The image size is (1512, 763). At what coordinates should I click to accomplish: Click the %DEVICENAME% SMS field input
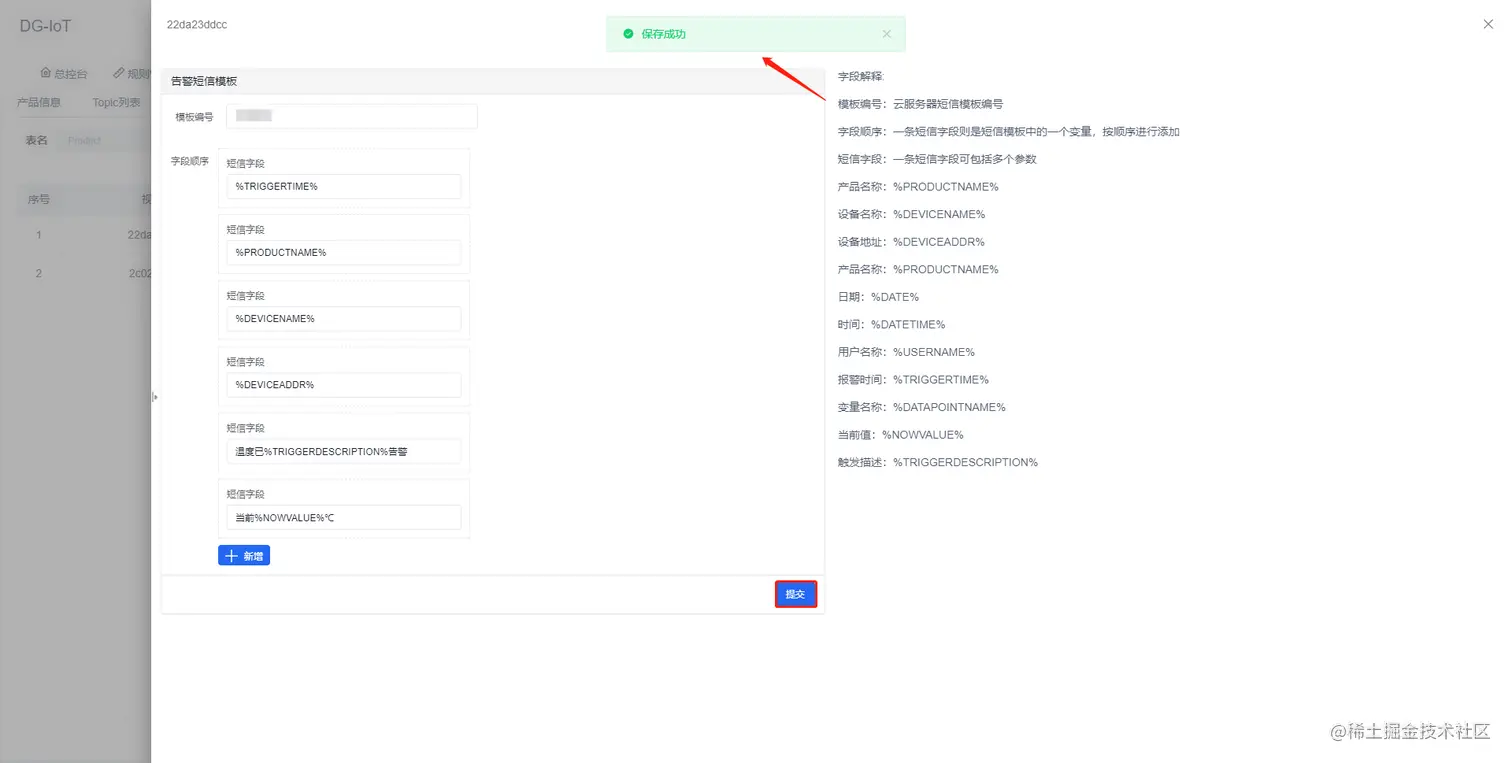pos(344,319)
